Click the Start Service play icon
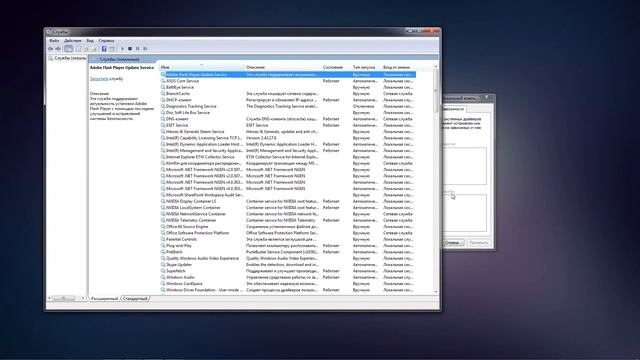Viewport: 640px width, 360px height. [122, 49]
